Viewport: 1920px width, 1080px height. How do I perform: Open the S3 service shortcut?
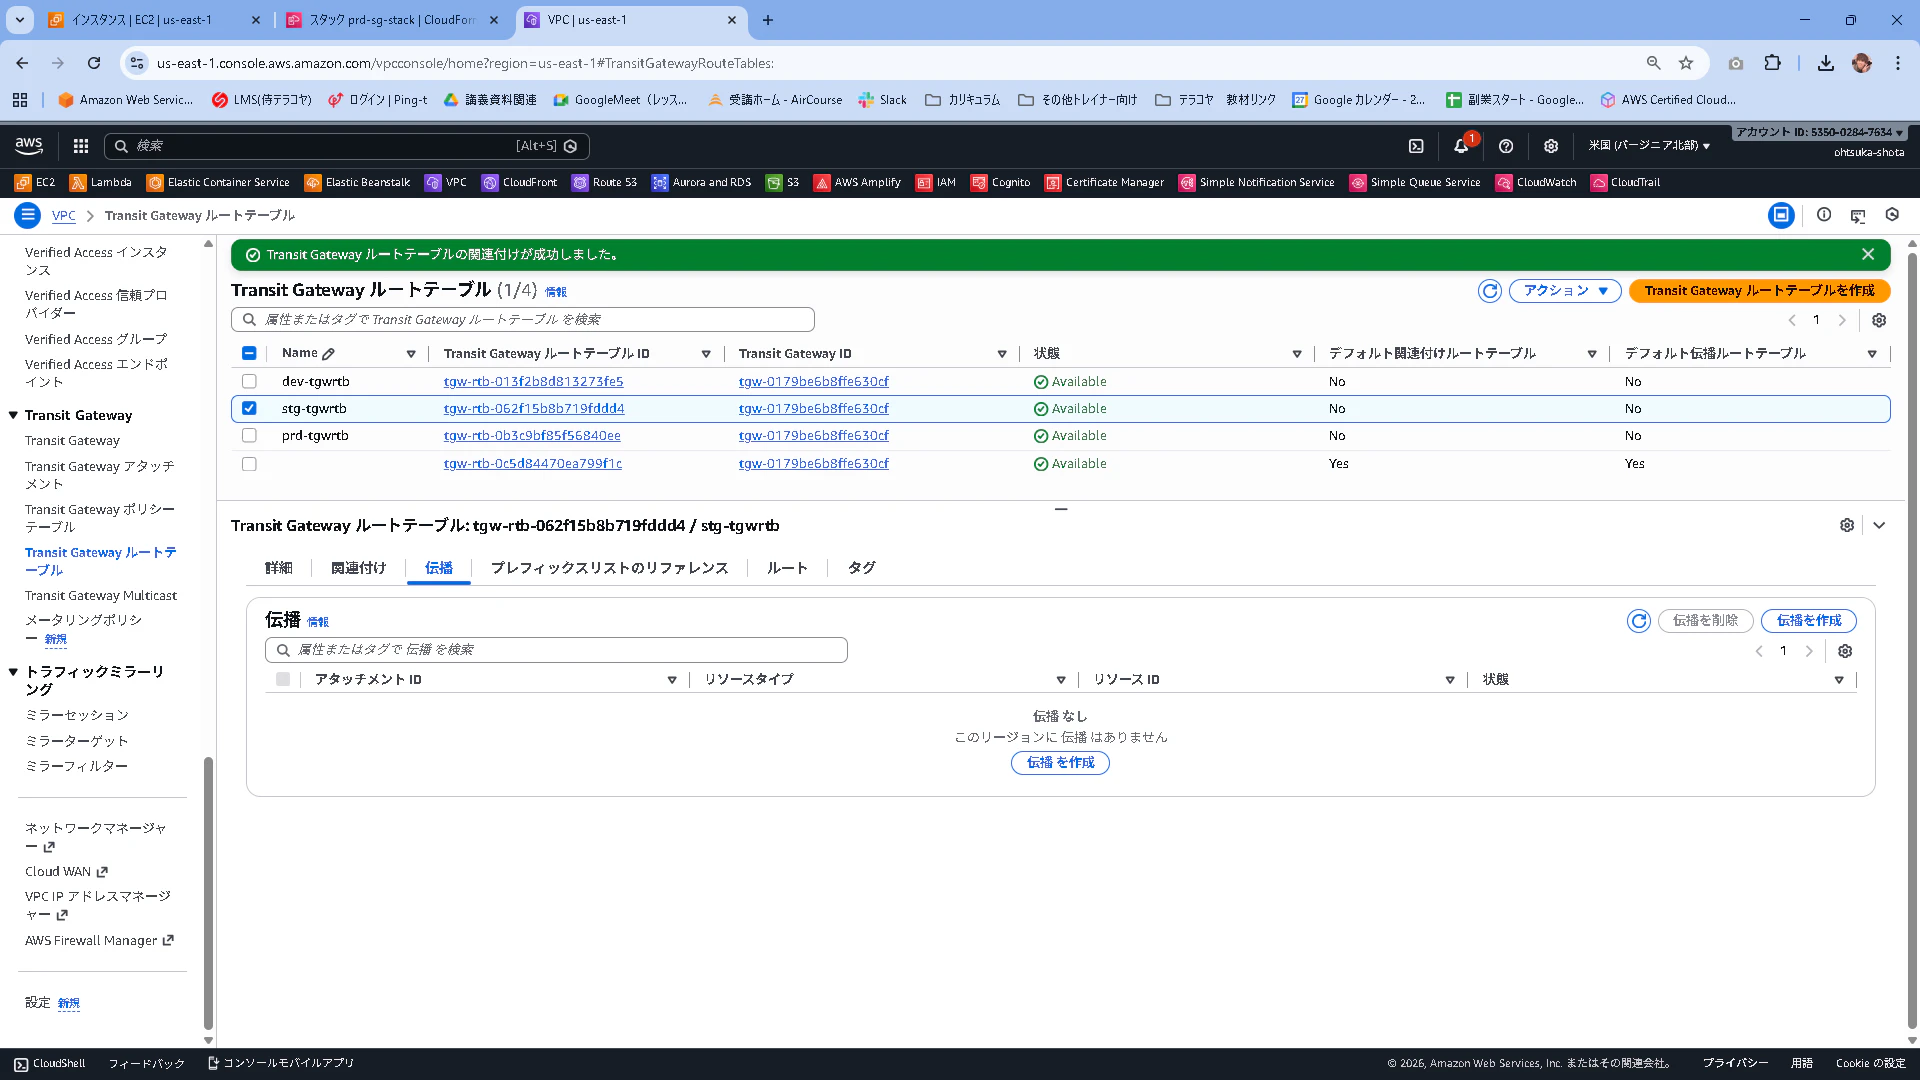click(783, 183)
